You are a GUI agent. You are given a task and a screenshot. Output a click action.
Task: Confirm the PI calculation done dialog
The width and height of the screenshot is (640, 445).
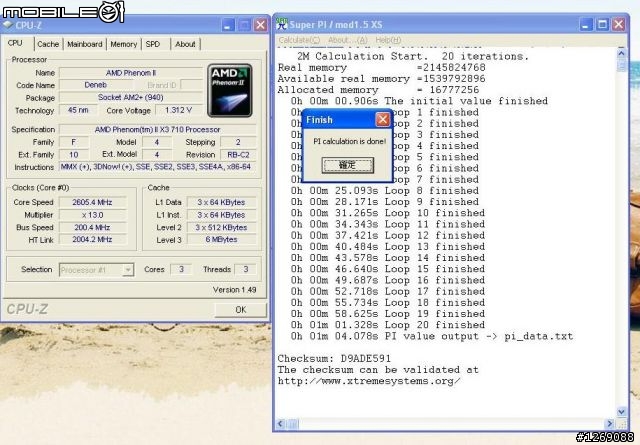[x=347, y=165]
